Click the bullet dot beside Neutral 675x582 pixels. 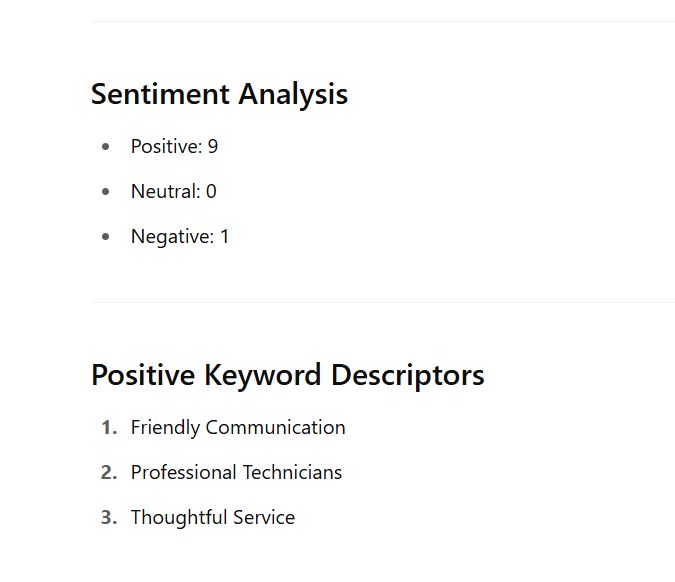coord(106,192)
